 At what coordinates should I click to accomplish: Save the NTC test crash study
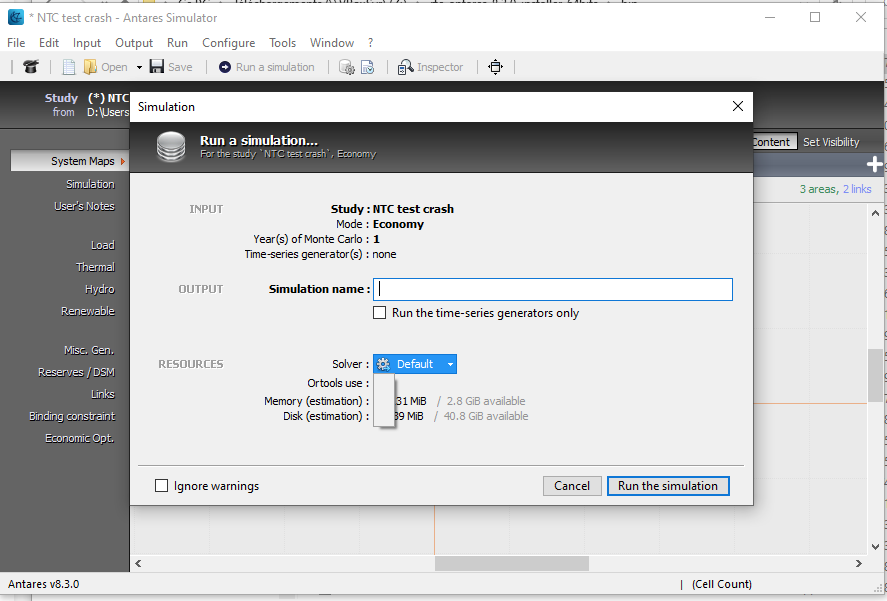point(170,66)
